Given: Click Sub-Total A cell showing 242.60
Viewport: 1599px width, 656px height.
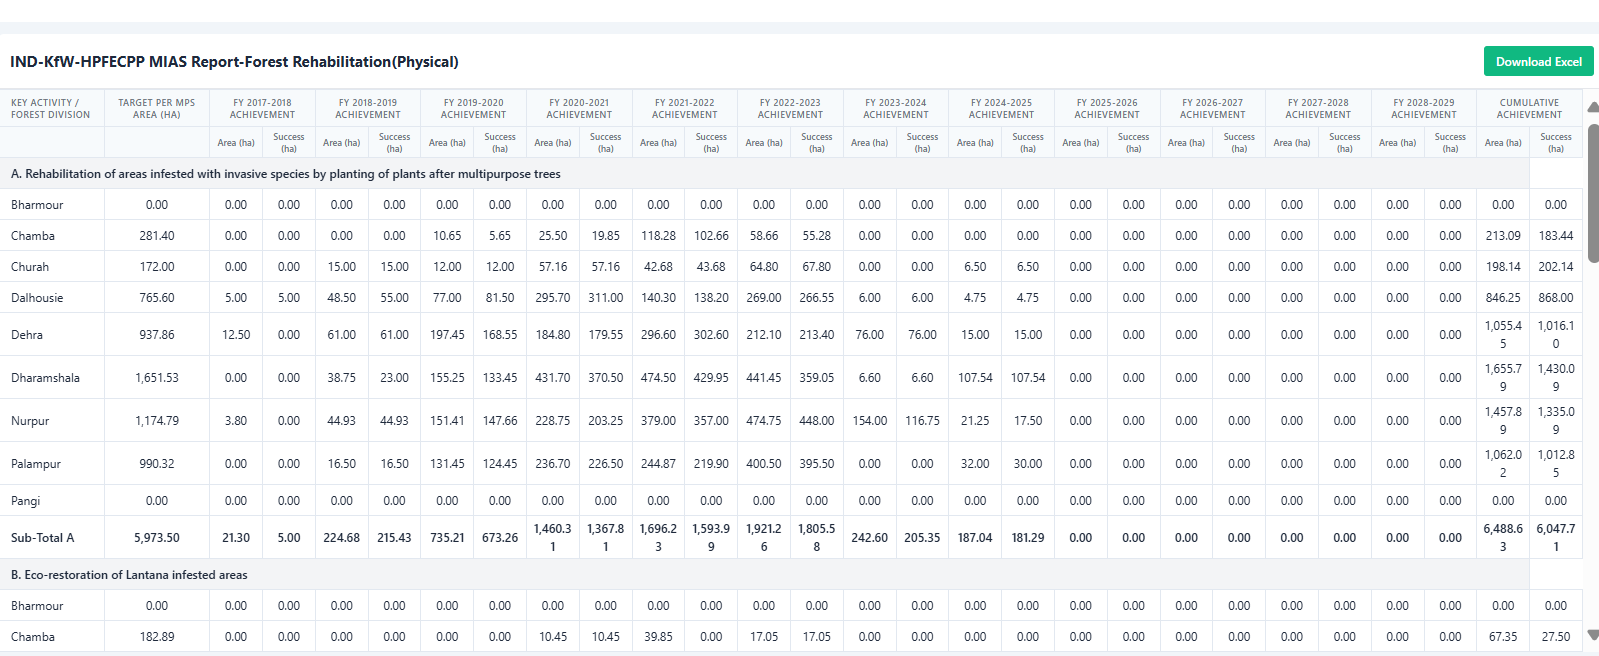Looking at the screenshot, I should tap(870, 538).
